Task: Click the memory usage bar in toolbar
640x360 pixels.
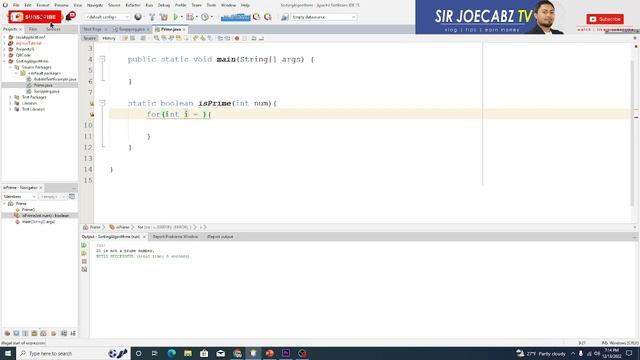Action: (x=236, y=17)
